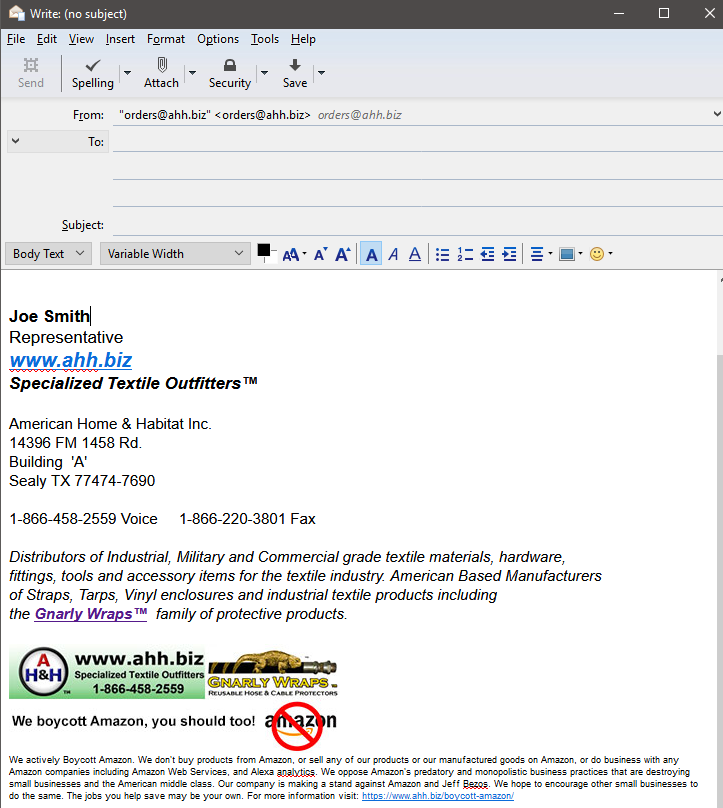Indent text with increase indent icon

point(509,254)
